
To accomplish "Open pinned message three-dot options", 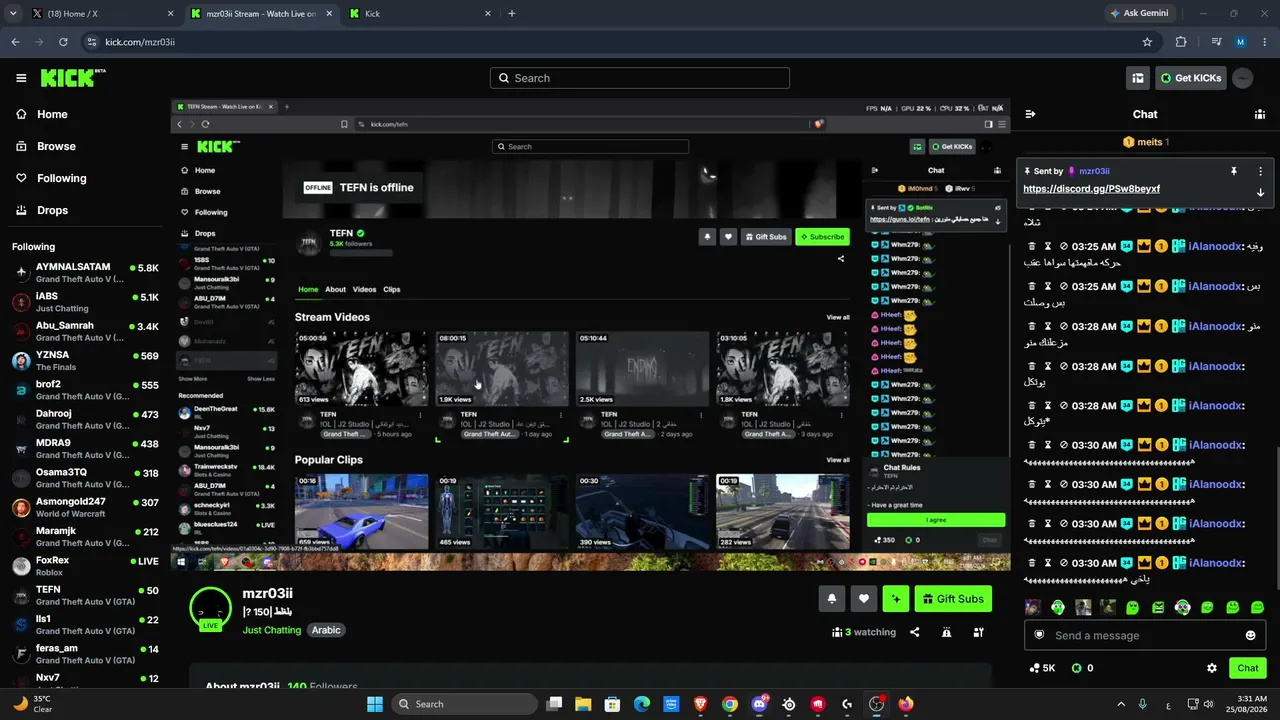I will (x=1260, y=171).
